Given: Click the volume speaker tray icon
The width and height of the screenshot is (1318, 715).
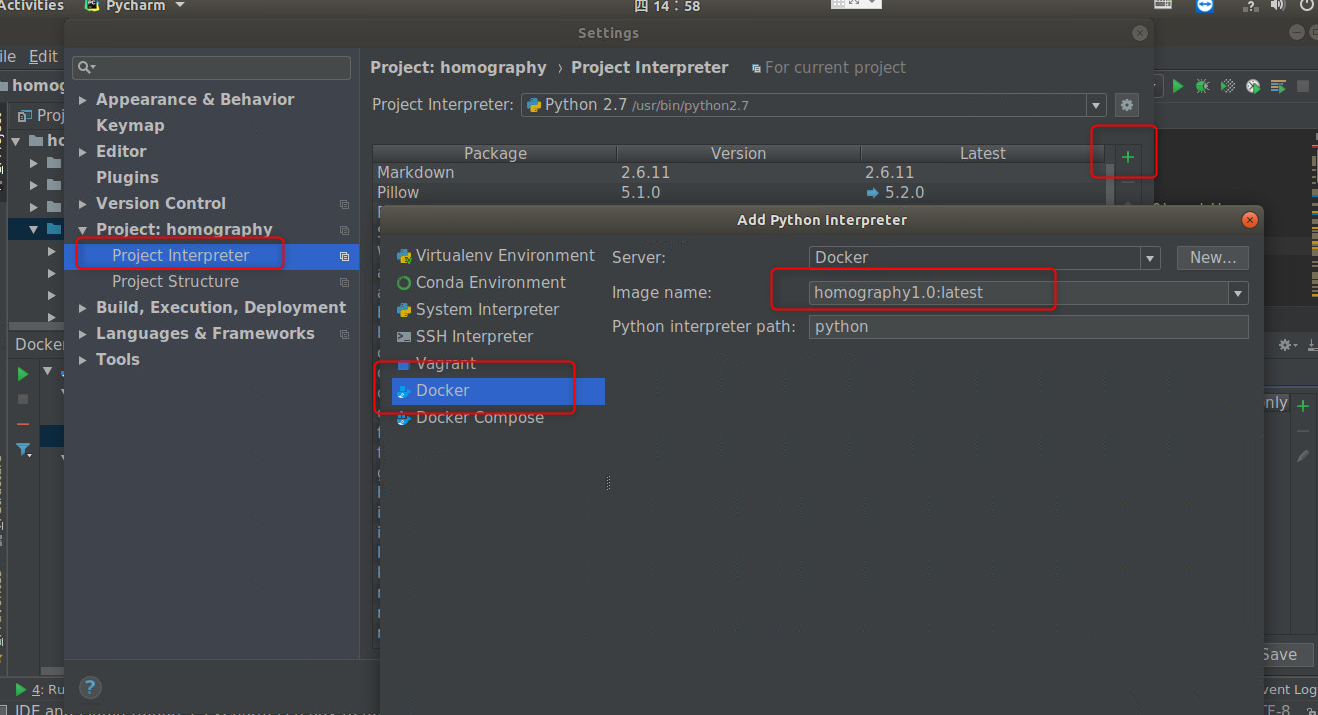Looking at the screenshot, I should click(1277, 6).
